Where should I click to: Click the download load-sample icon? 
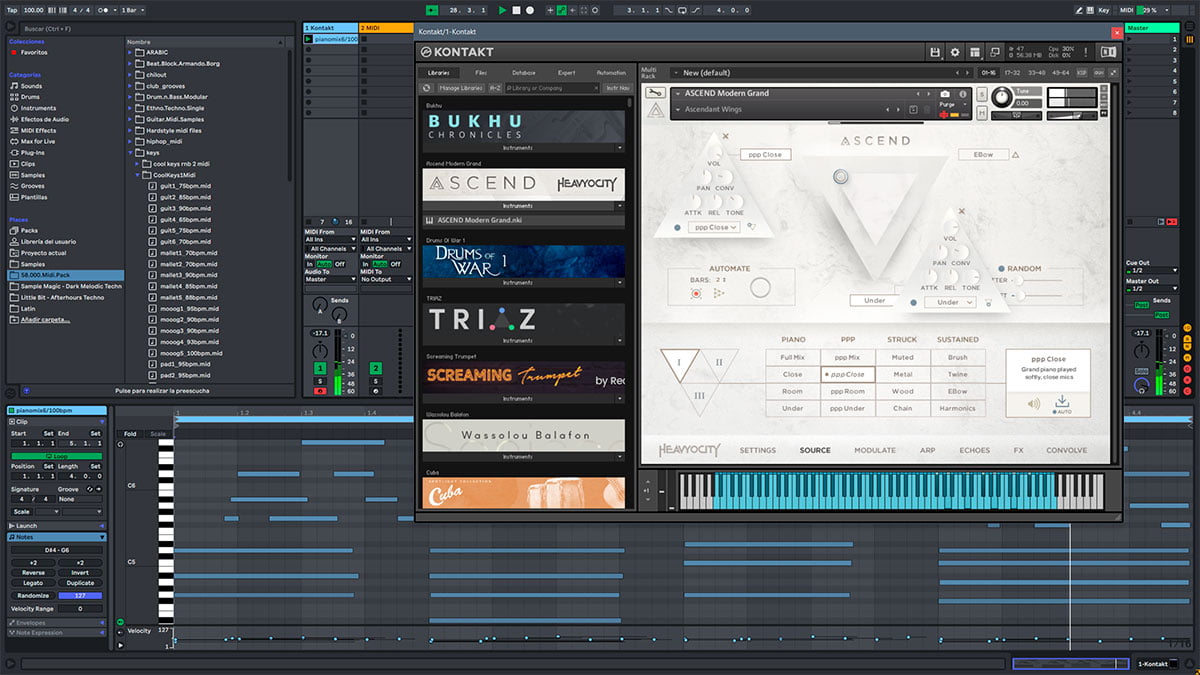(x=1062, y=401)
